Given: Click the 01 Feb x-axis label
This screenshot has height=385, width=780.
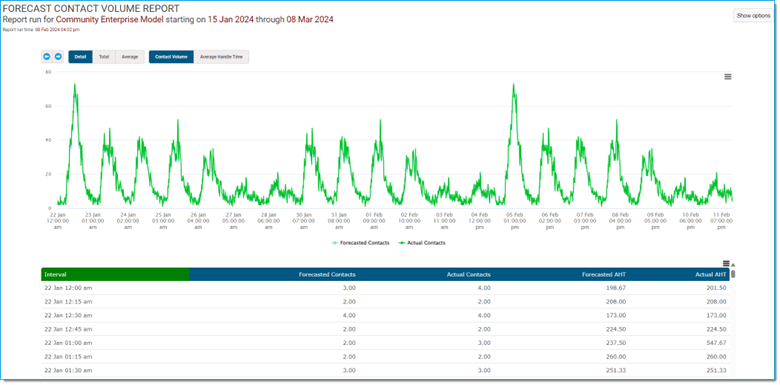Looking at the screenshot, I should (x=374, y=220).
